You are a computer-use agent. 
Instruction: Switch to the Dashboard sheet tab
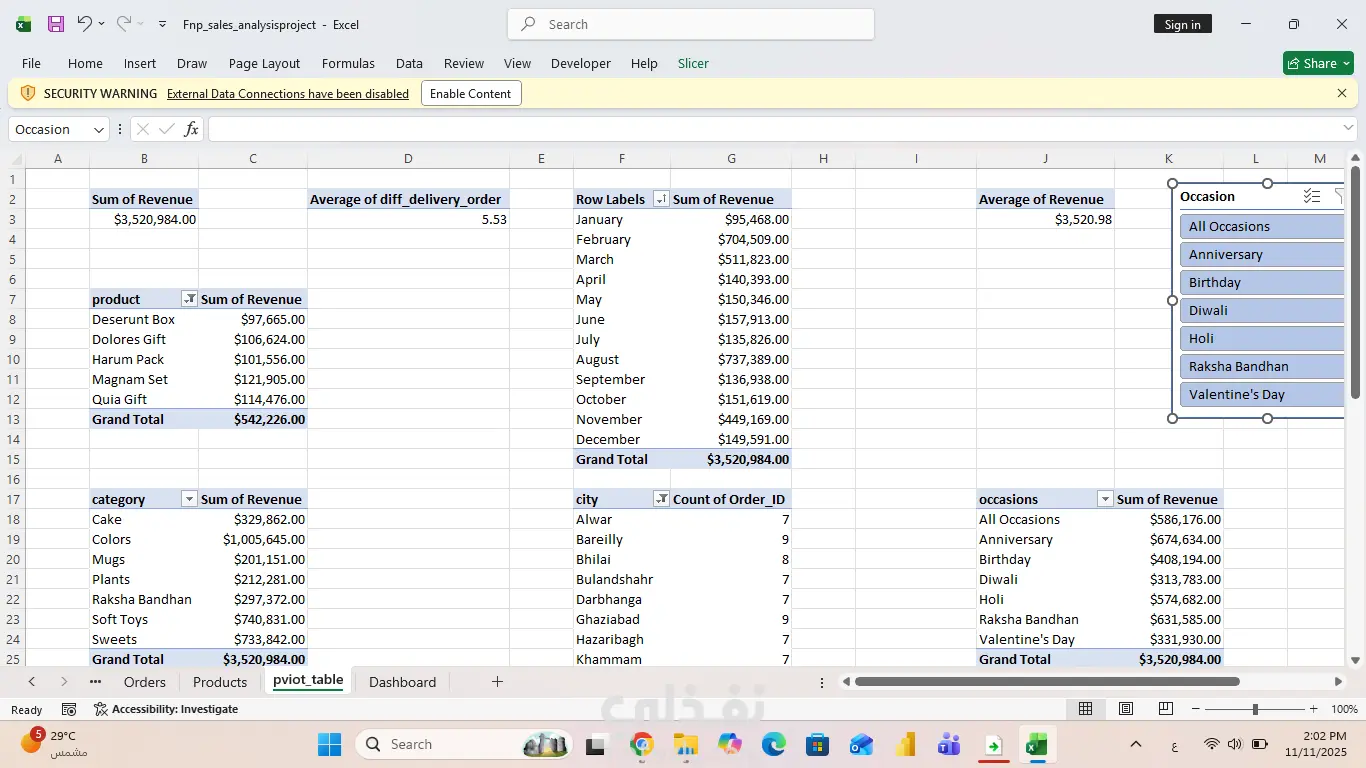tap(402, 682)
